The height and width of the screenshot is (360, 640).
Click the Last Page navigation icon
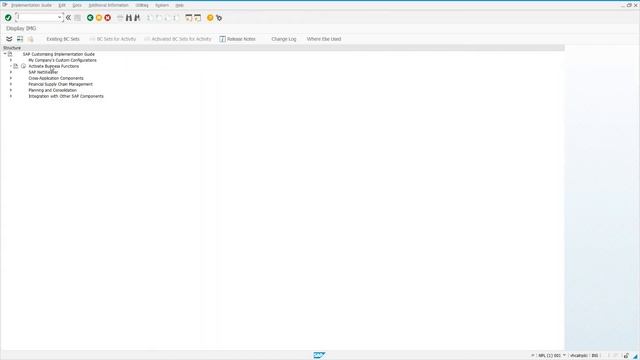(x=176, y=18)
